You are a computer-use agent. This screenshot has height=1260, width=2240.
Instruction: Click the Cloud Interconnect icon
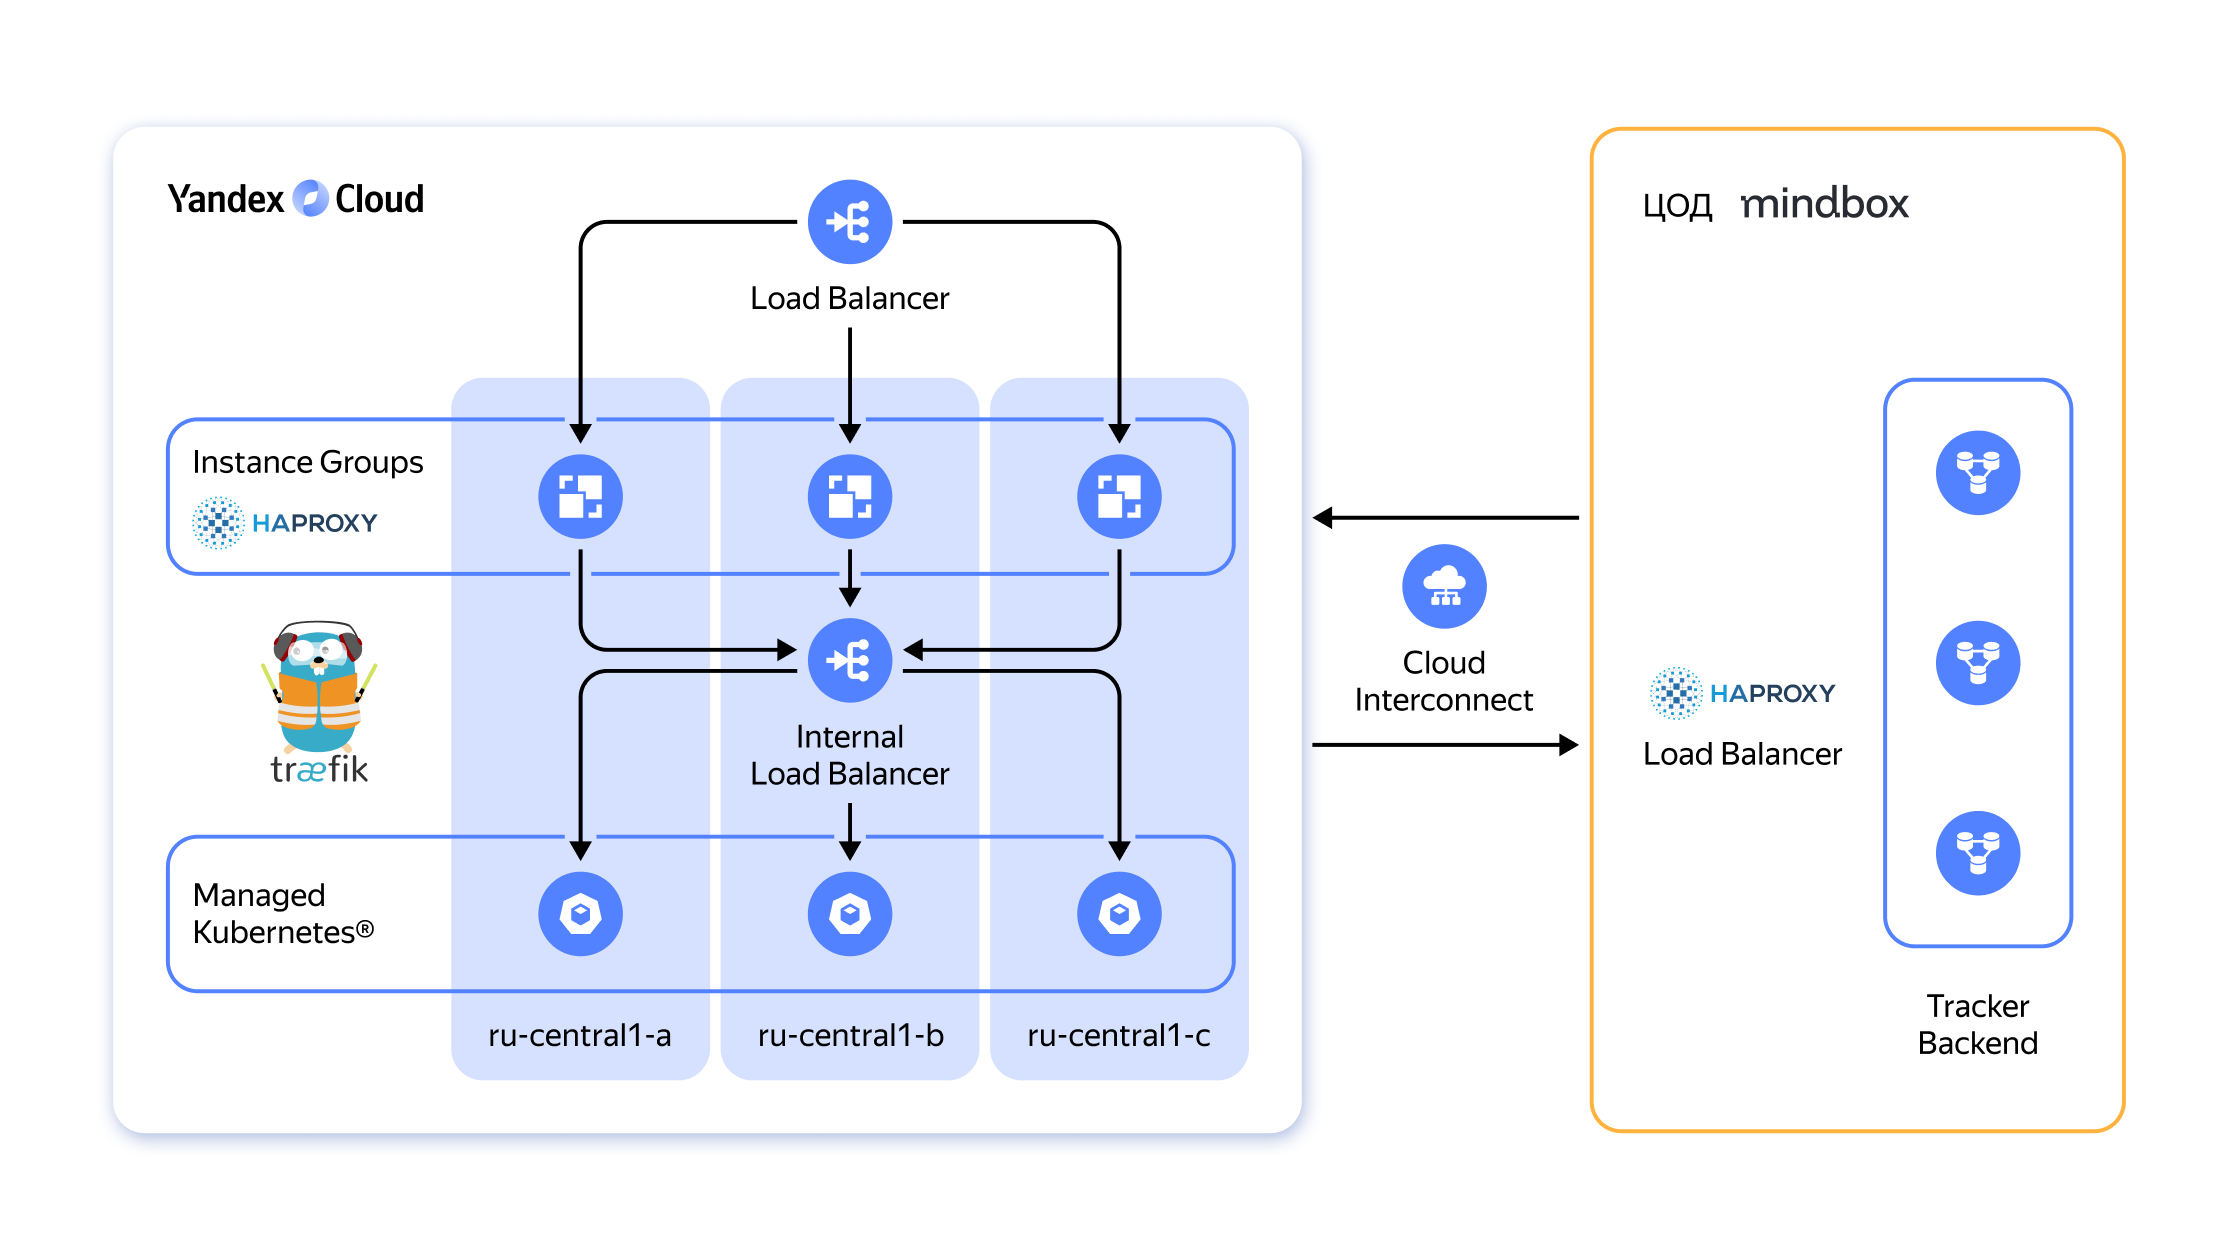[x=1444, y=586]
